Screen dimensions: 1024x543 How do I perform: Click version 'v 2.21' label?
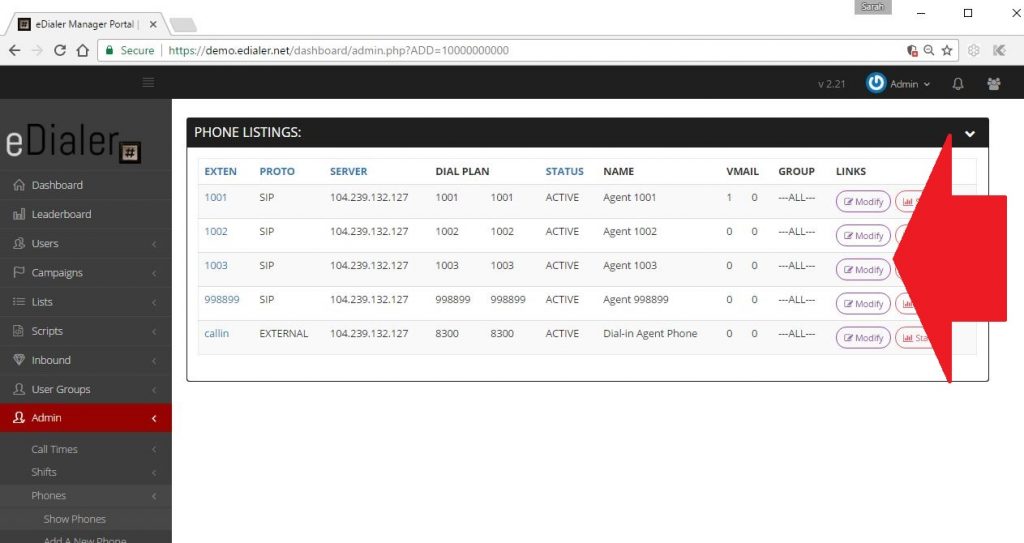831,84
